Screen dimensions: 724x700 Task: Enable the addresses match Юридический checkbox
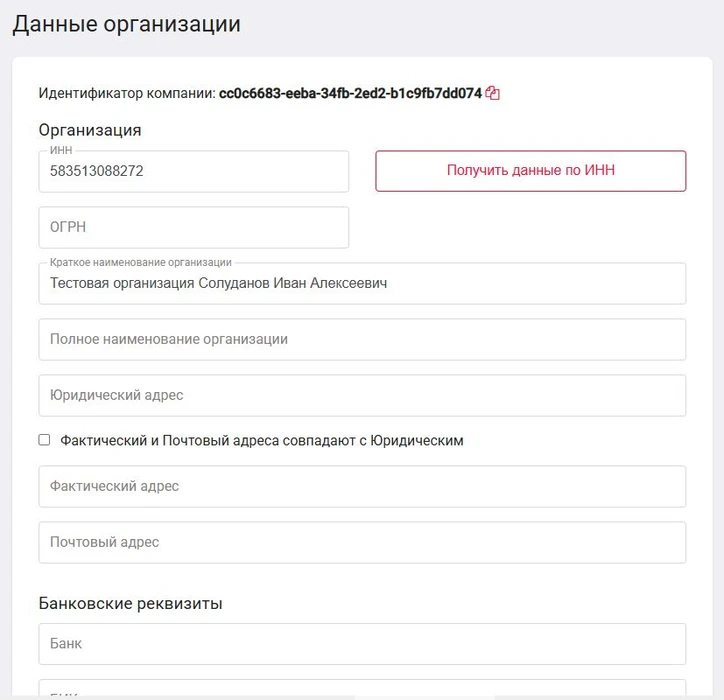pos(44,440)
